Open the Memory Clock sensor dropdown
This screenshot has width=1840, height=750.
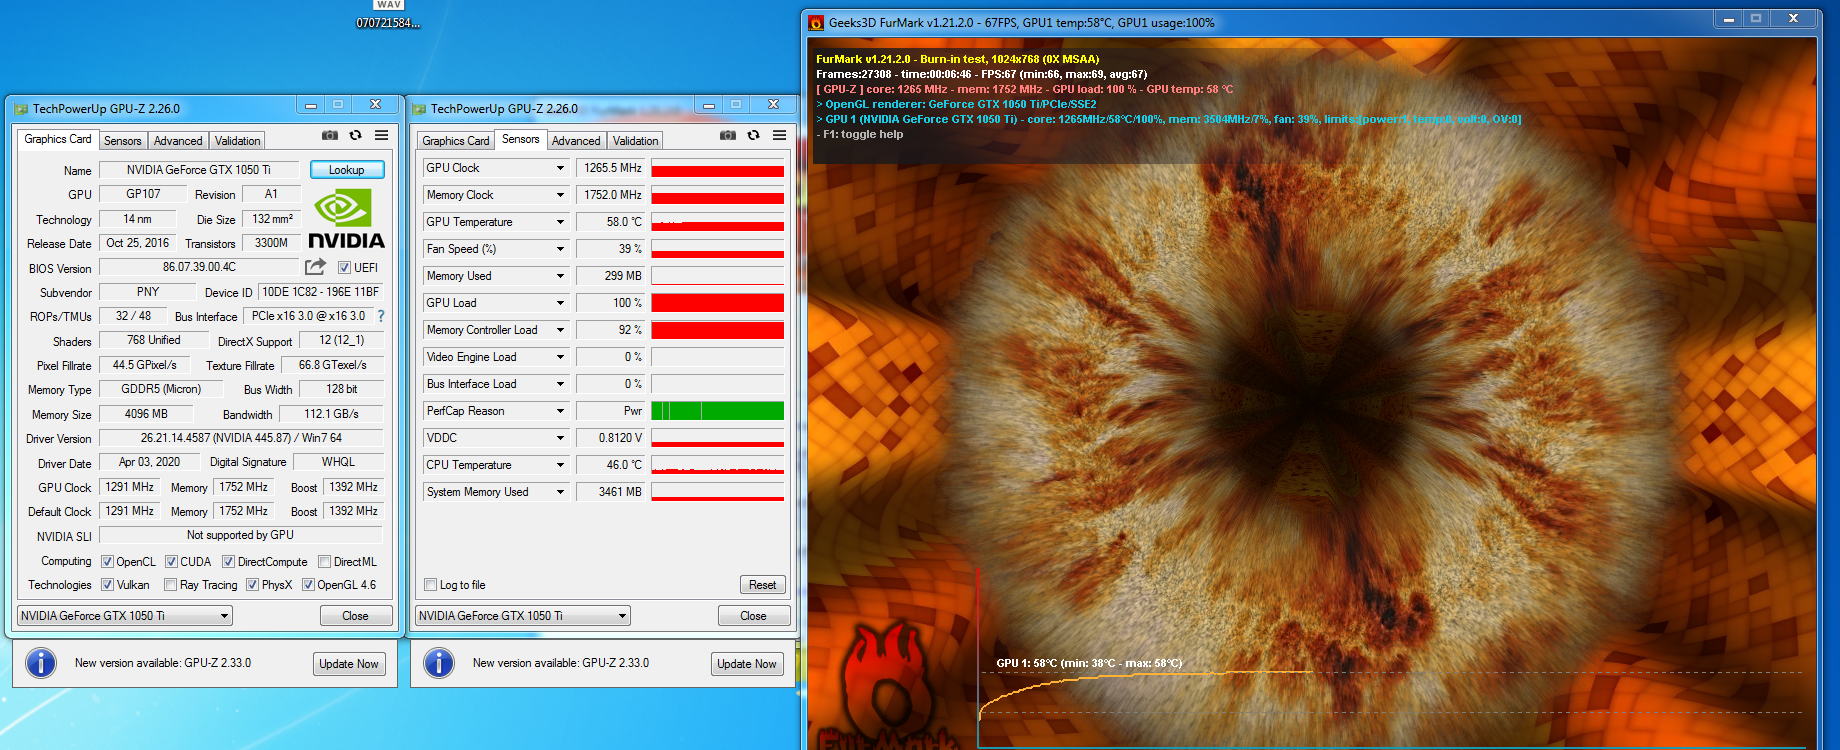[x=560, y=195]
